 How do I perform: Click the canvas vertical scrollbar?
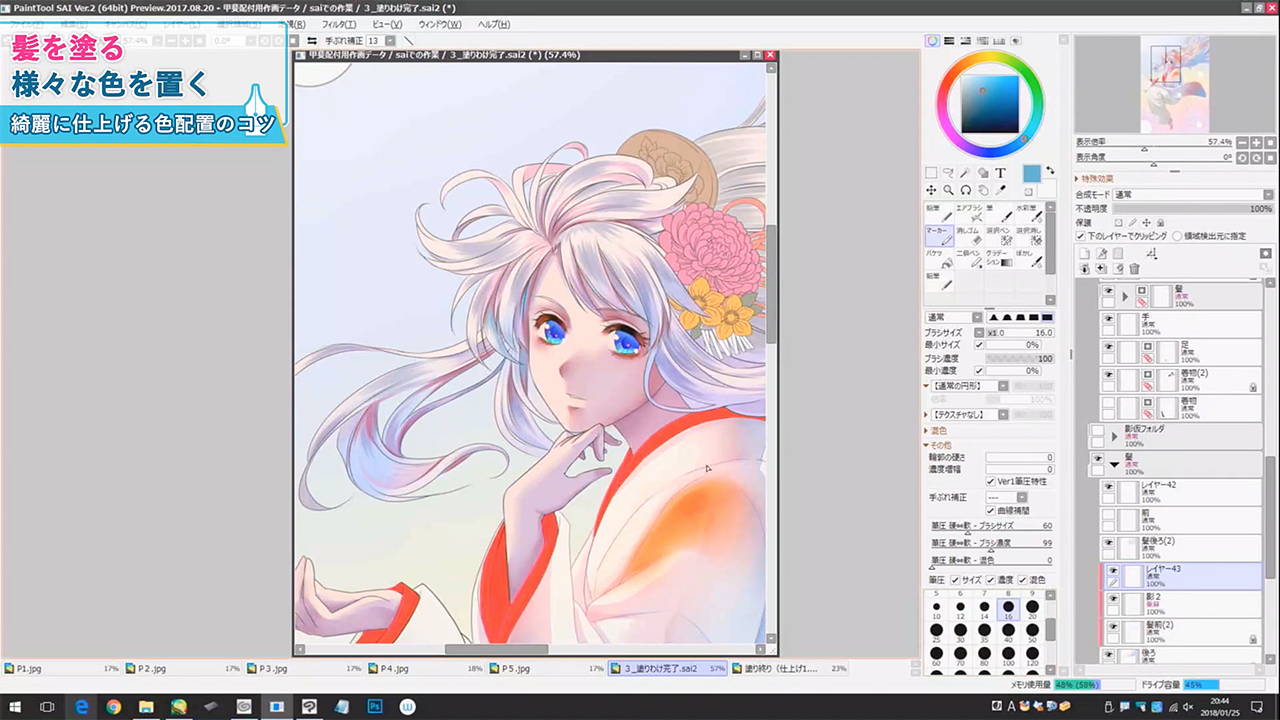[770, 285]
